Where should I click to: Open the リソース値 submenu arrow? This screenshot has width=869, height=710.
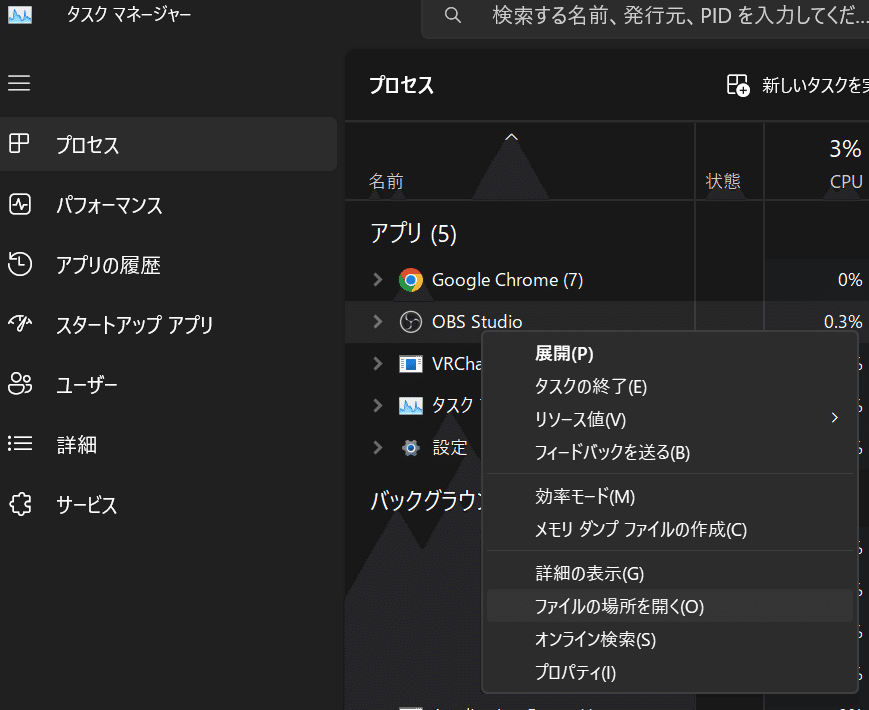[x=835, y=419]
